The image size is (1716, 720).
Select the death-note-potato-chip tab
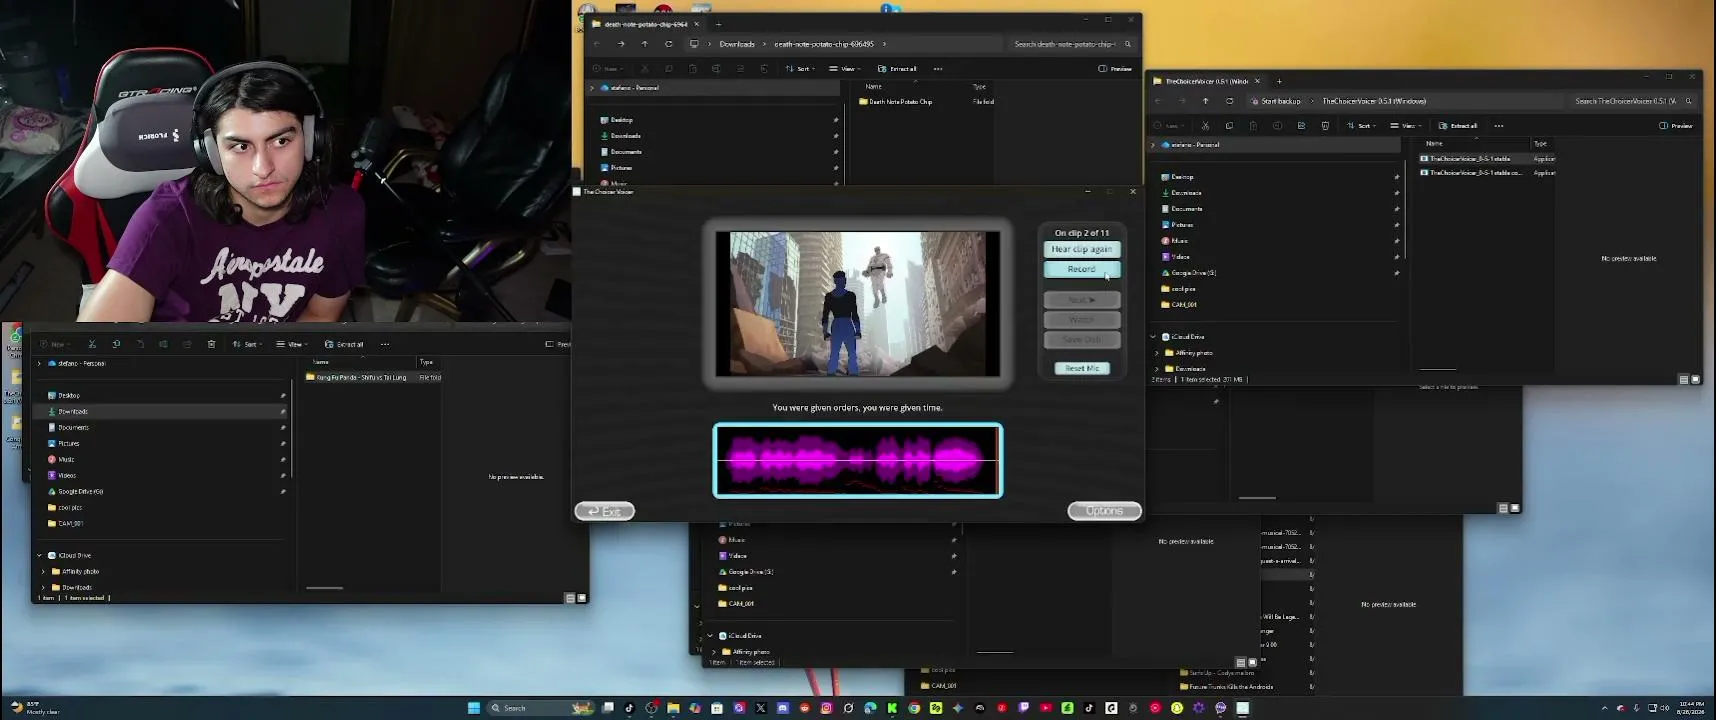pos(645,24)
